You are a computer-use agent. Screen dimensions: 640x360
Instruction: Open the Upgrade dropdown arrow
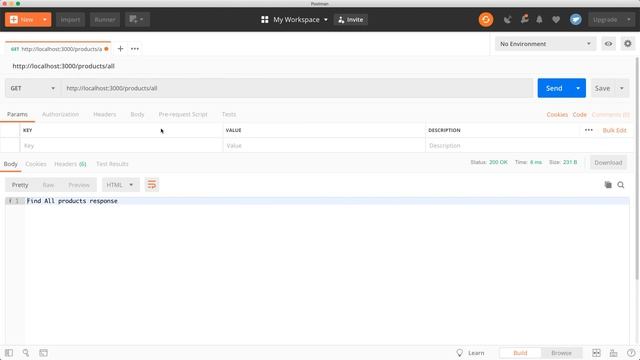[x=629, y=20]
